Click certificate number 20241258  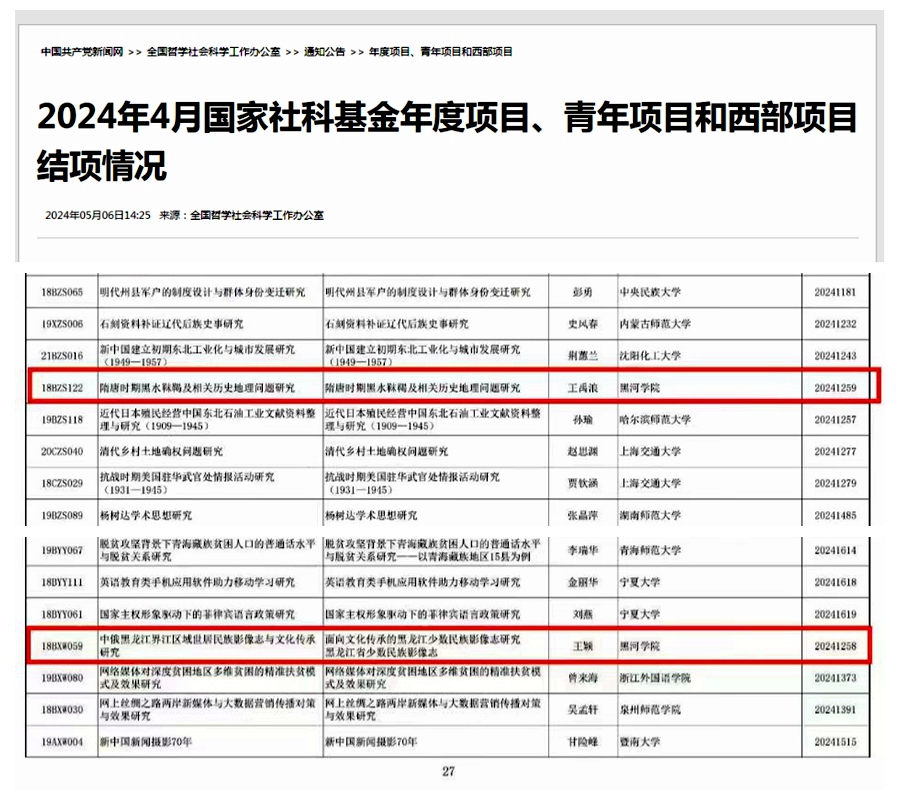(835, 646)
